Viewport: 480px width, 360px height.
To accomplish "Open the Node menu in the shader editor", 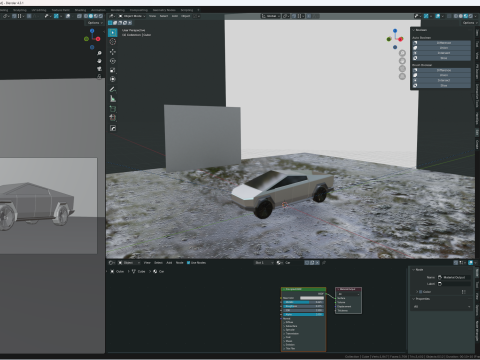I will point(180,263).
